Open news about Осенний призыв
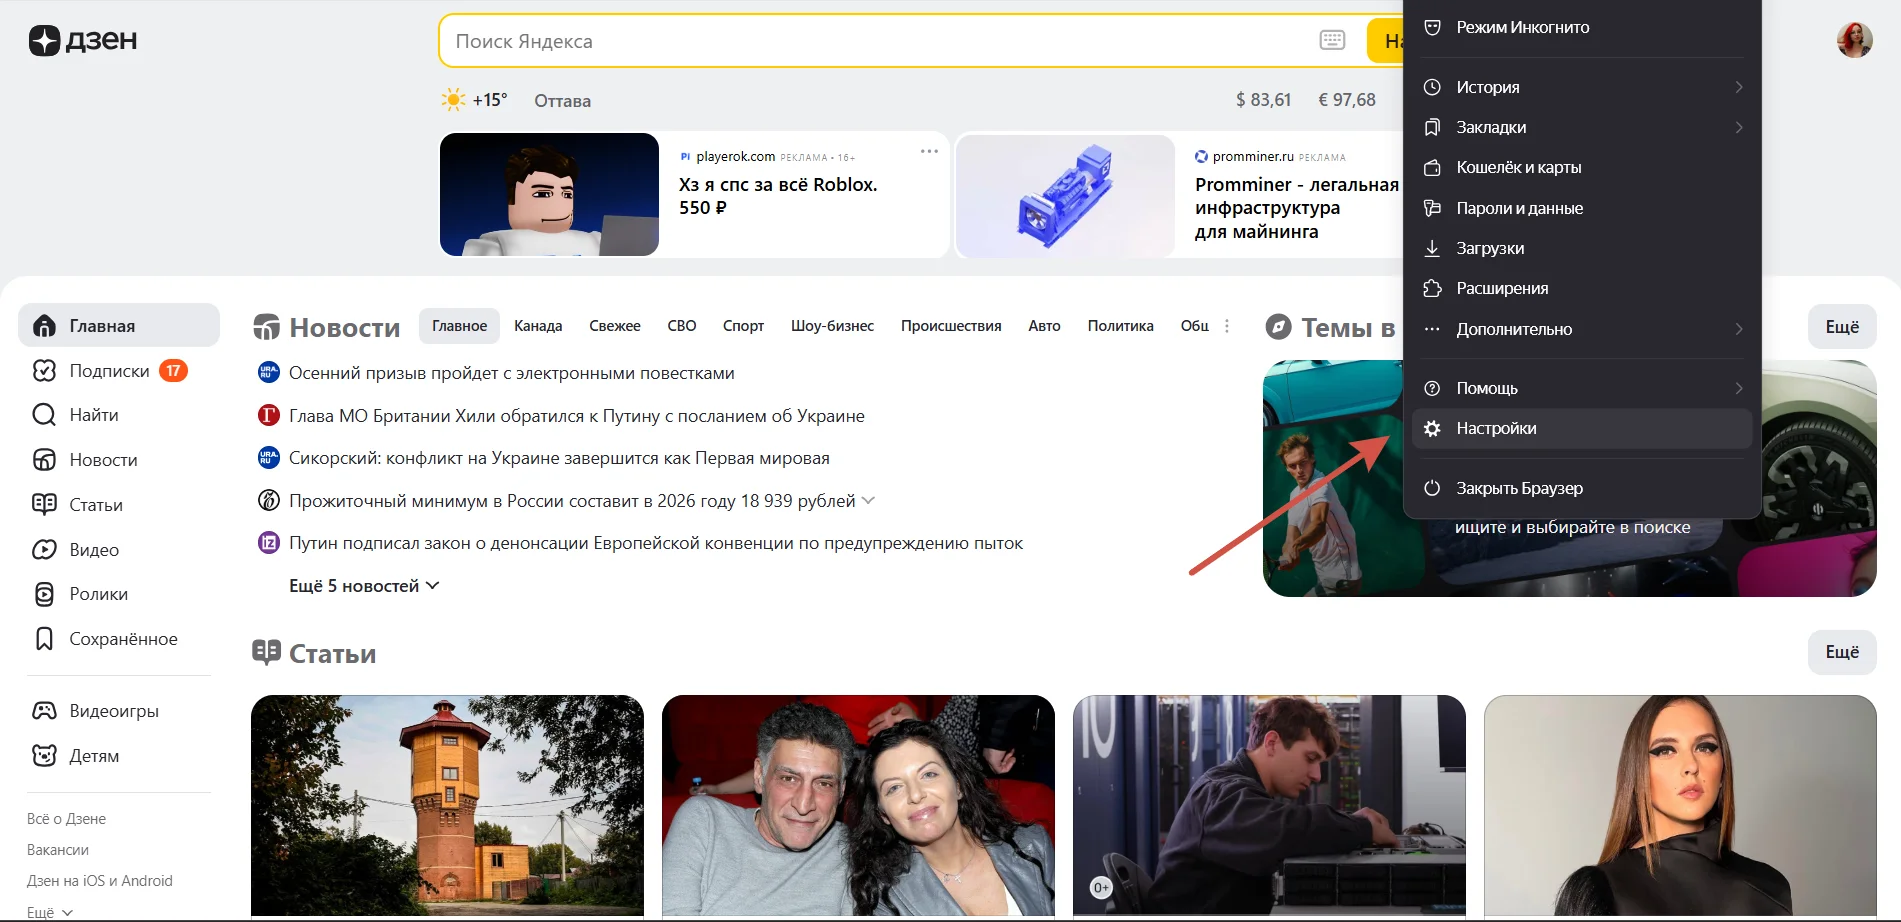The image size is (1901, 922). (x=511, y=373)
